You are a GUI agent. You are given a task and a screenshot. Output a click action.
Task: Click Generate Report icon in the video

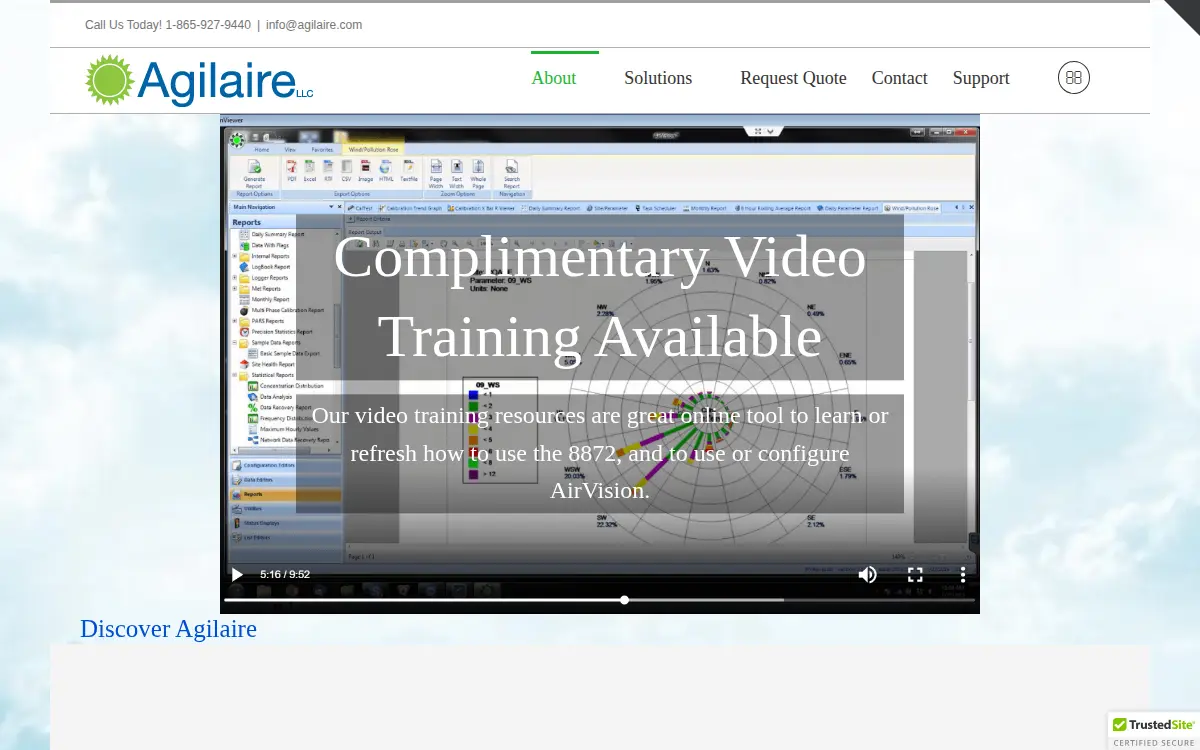click(254, 173)
